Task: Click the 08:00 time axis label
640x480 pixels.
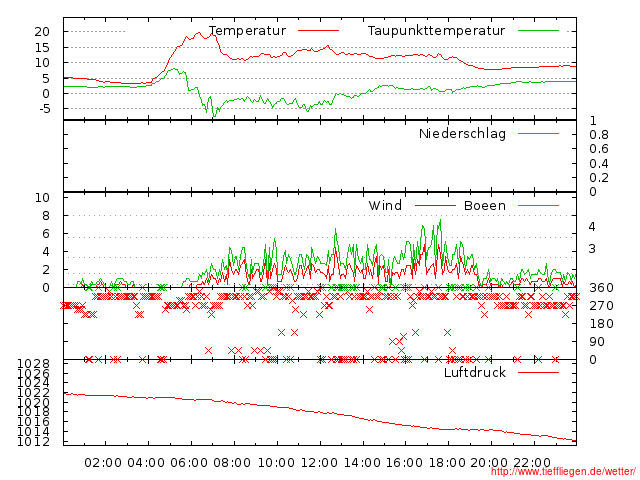Action: tap(232, 463)
